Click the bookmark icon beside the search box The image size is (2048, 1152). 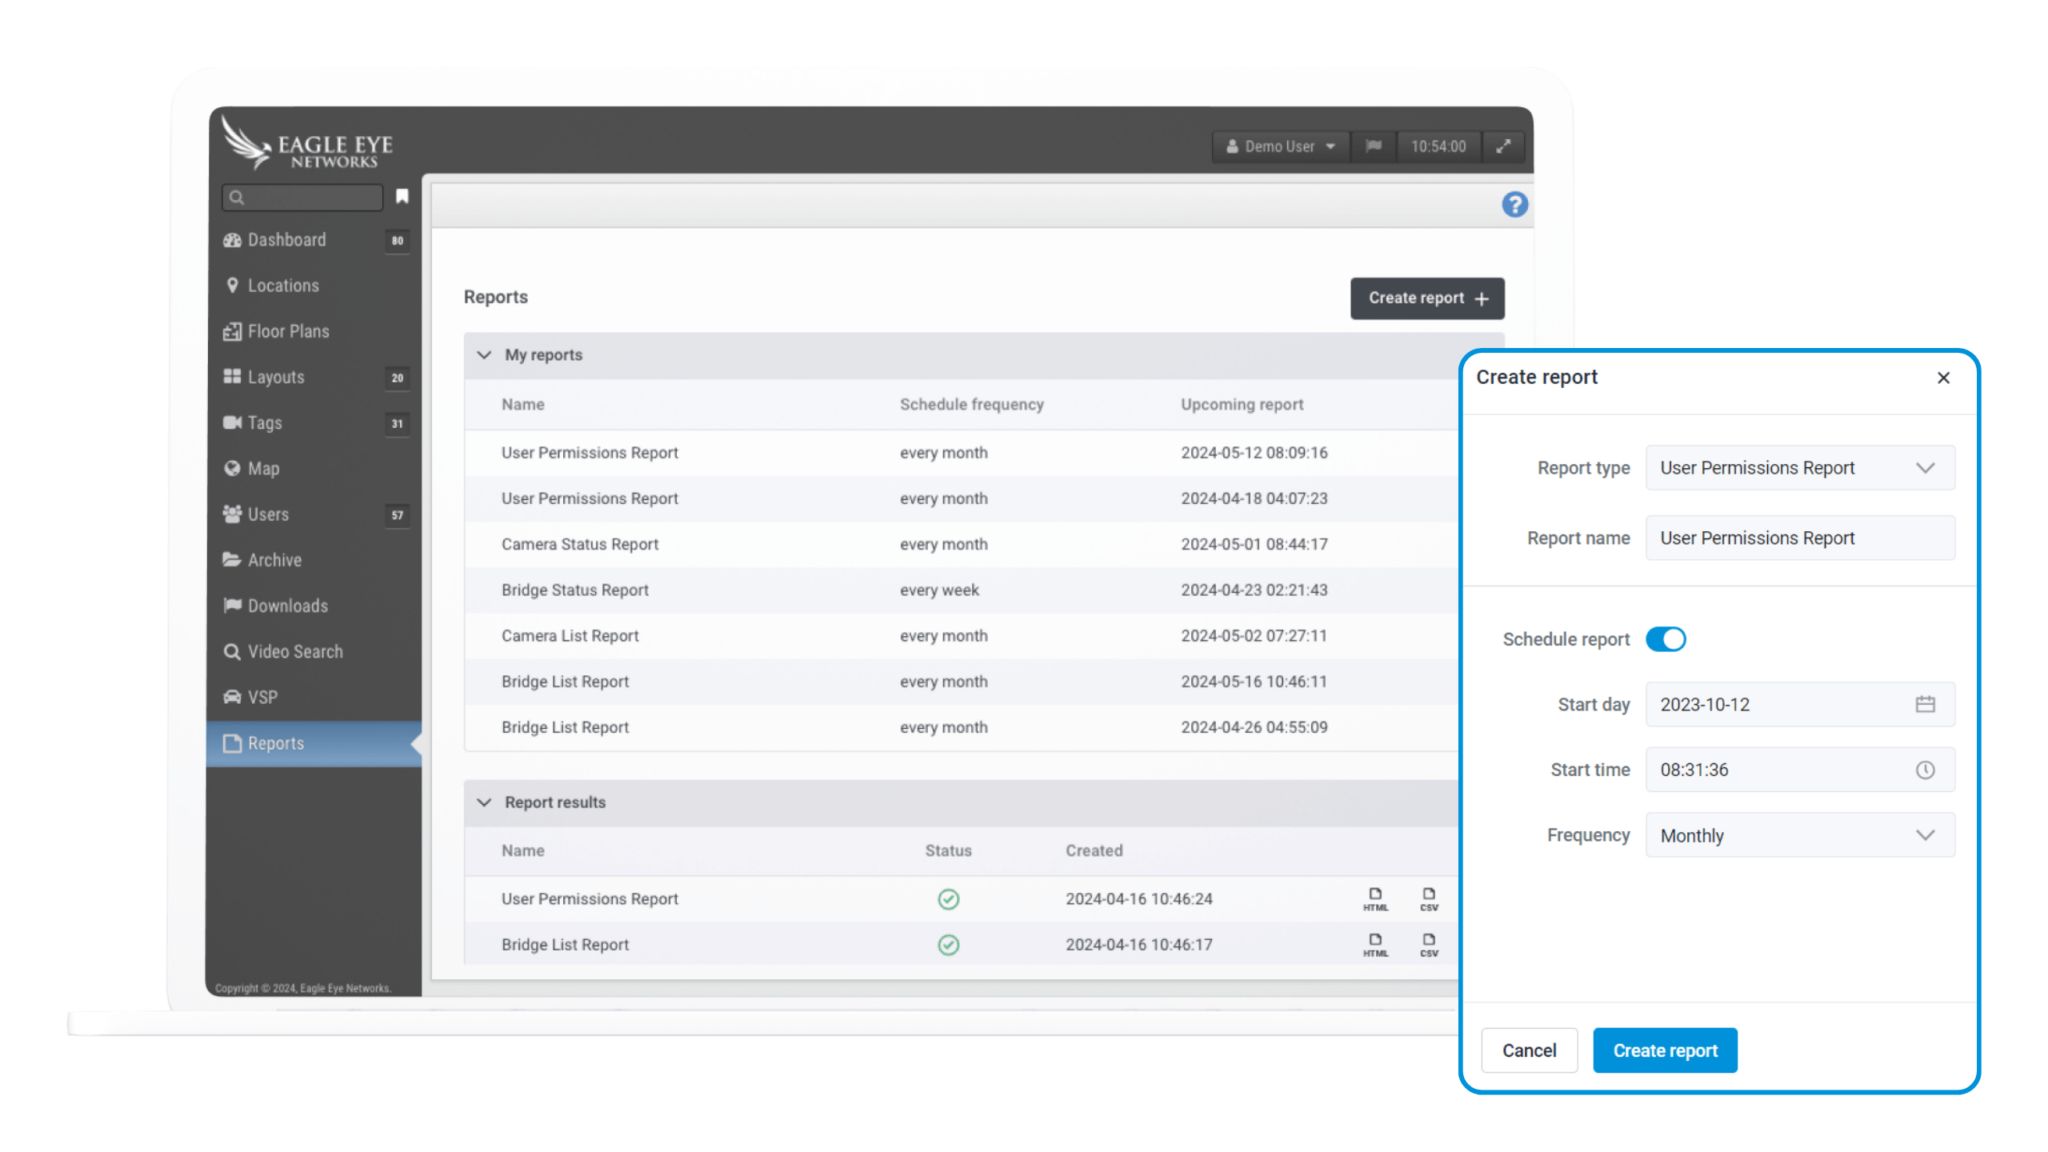tap(401, 197)
